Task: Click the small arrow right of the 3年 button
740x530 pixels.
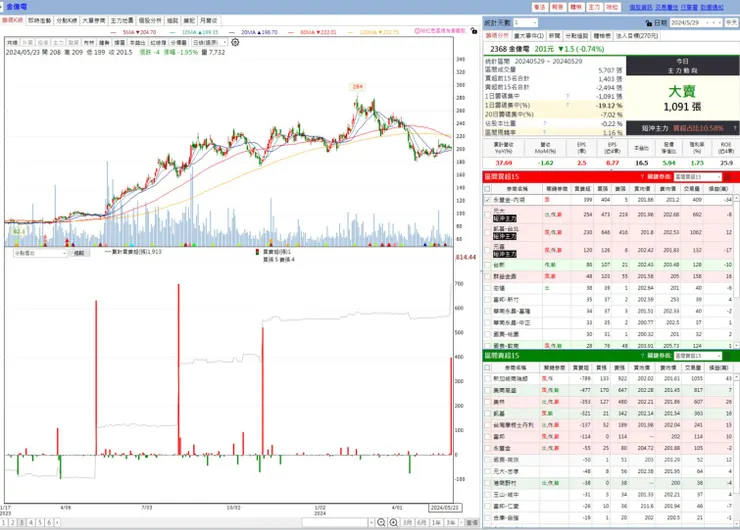Action: point(461,522)
